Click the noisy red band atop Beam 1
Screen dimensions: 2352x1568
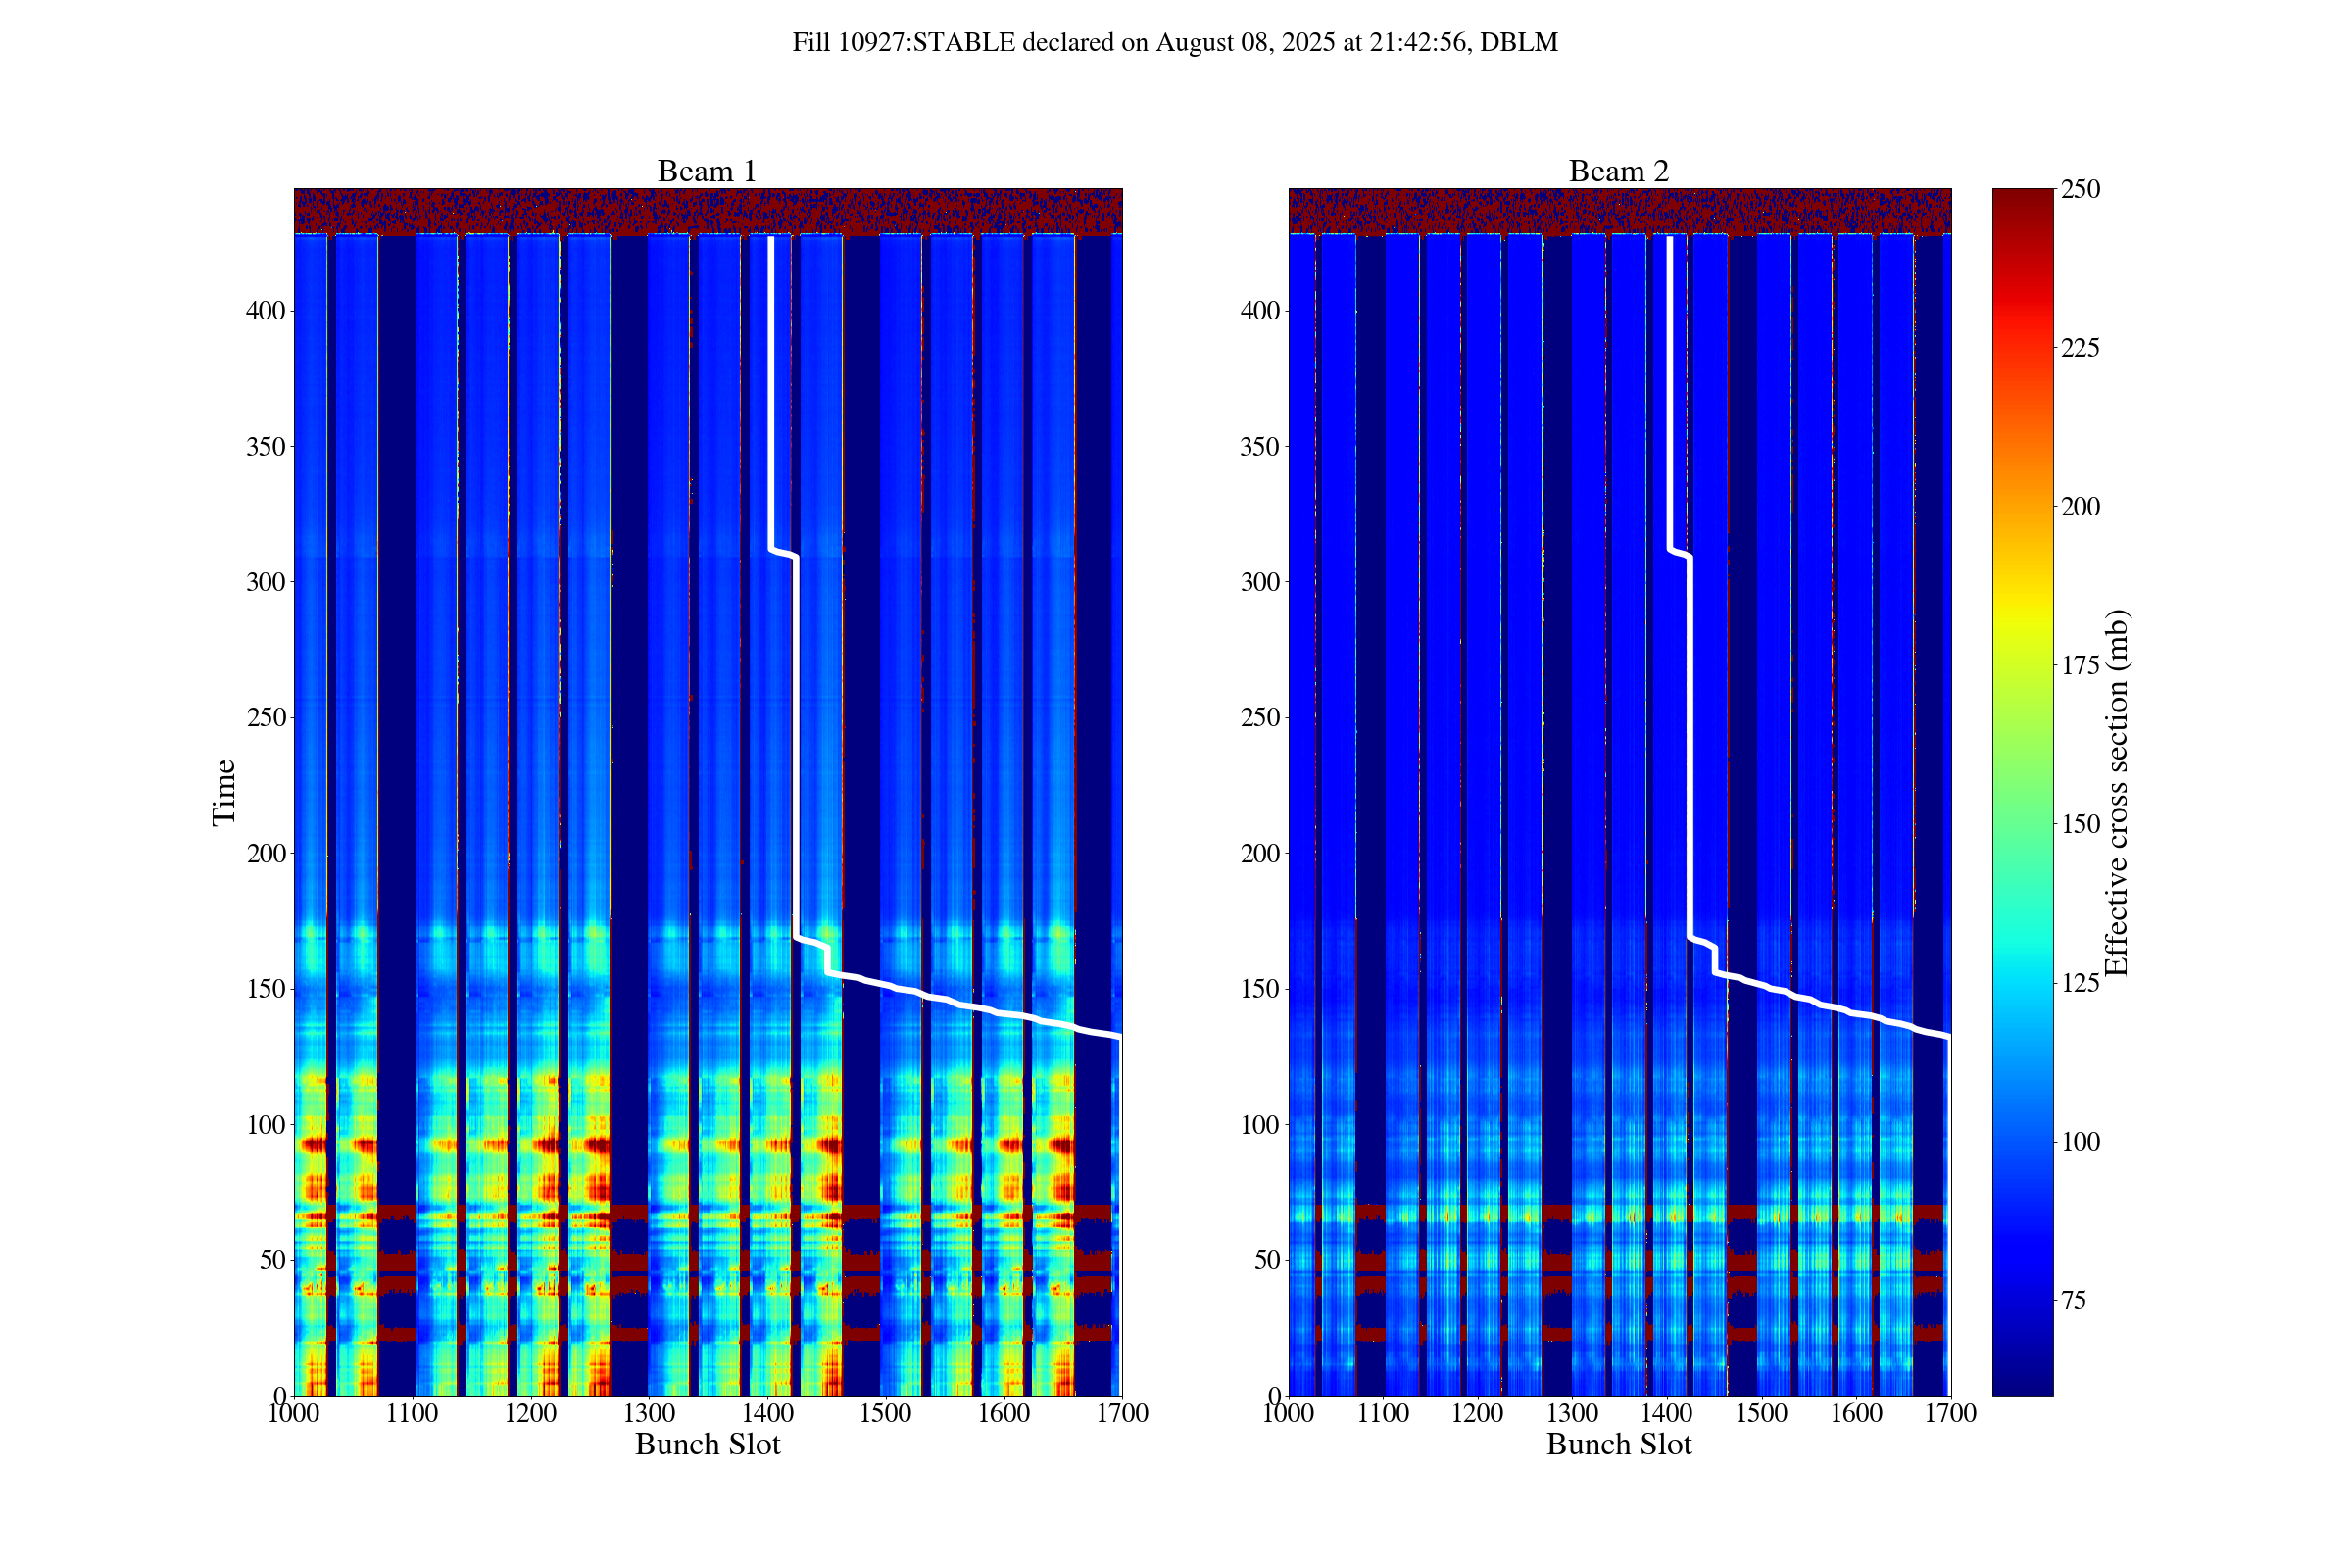point(706,211)
